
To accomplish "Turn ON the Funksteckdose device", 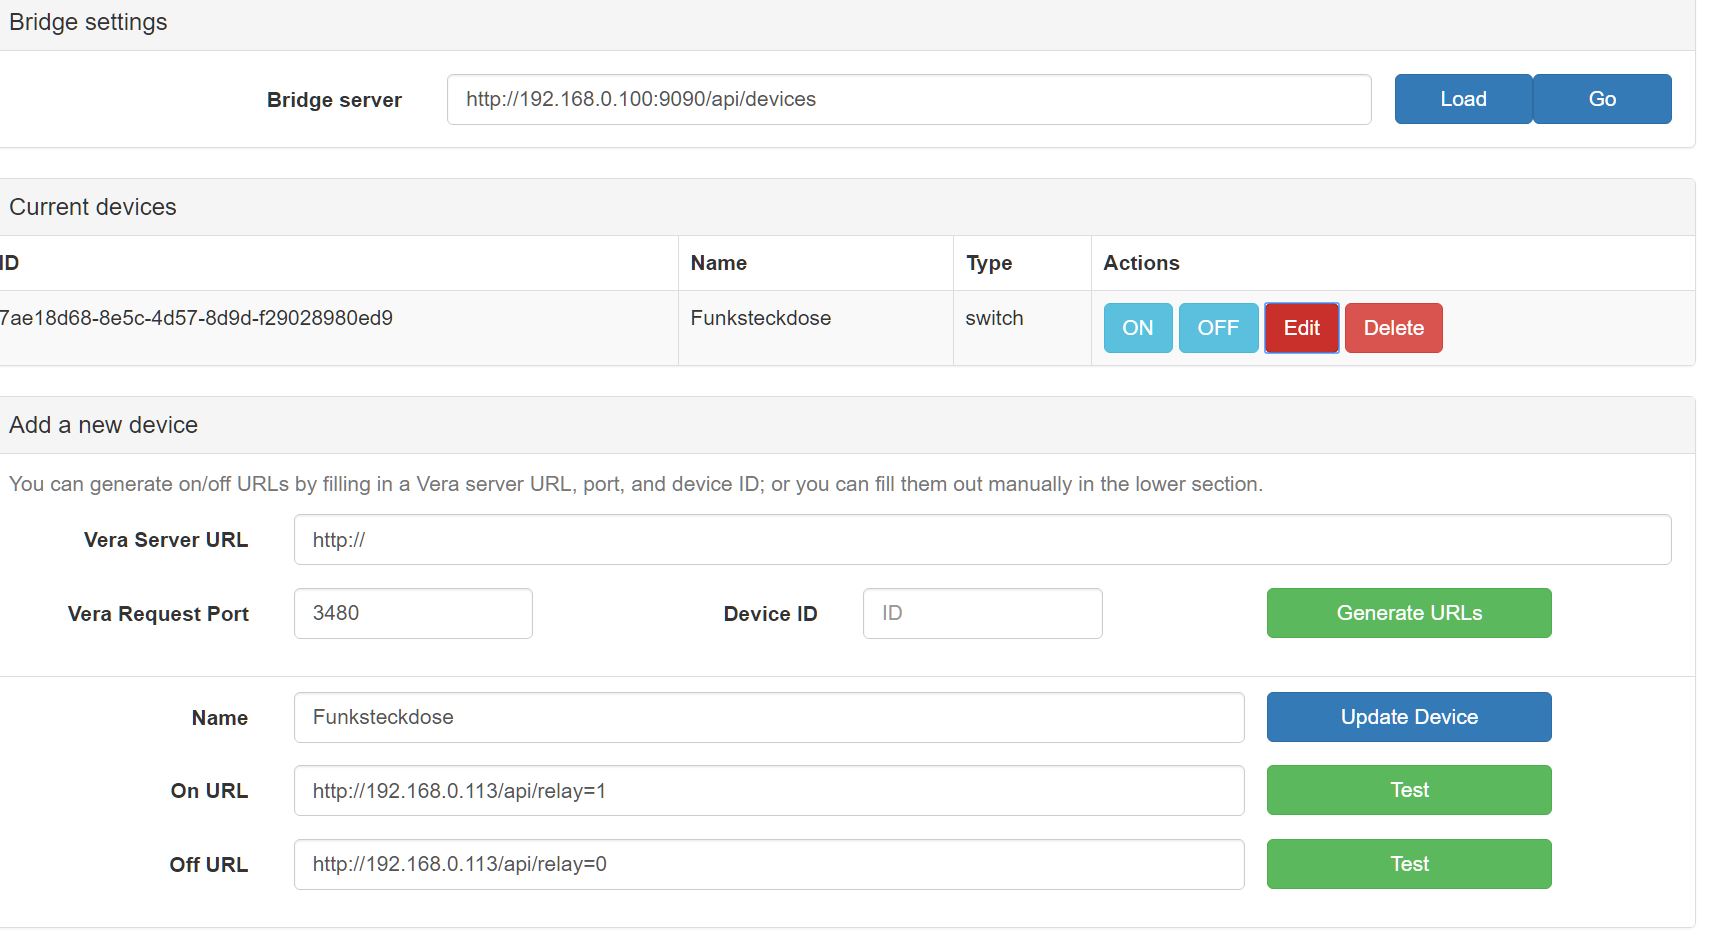I will pos(1137,328).
